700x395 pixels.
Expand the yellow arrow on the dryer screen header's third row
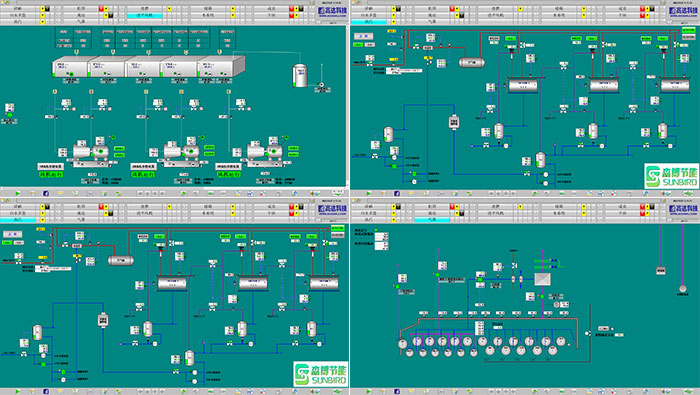point(393,220)
